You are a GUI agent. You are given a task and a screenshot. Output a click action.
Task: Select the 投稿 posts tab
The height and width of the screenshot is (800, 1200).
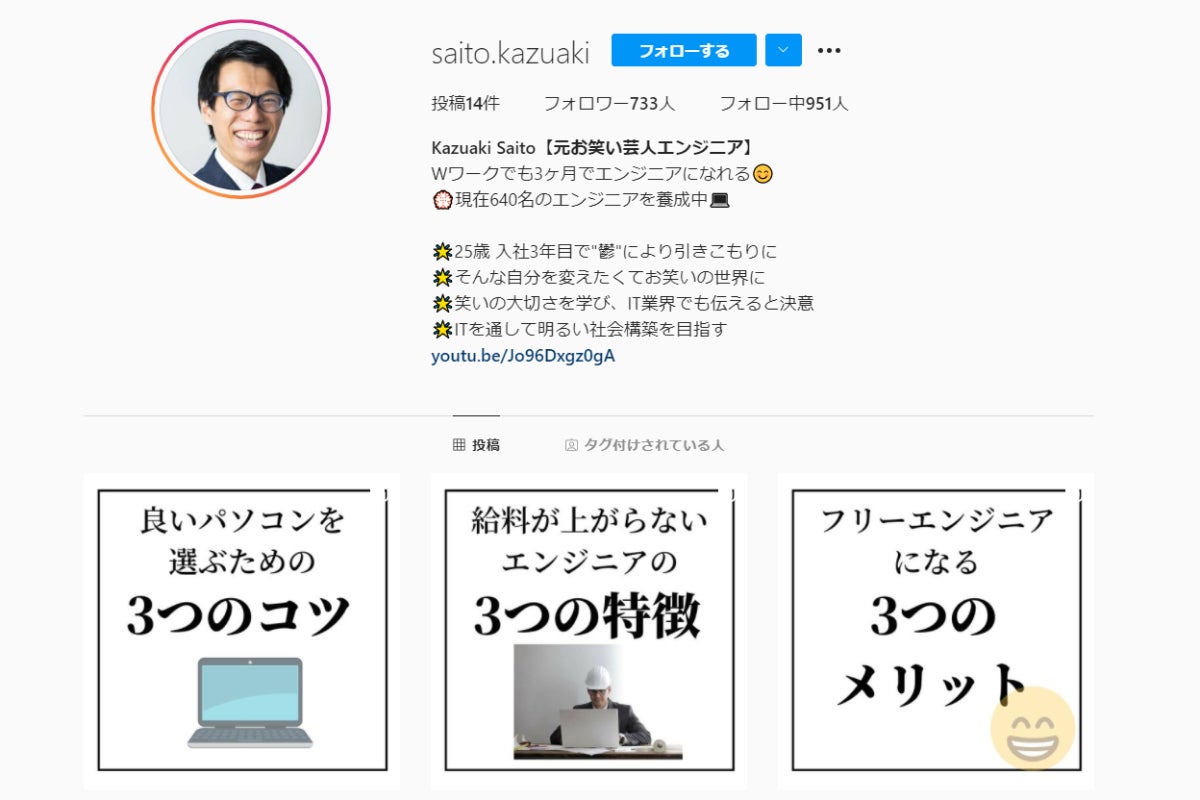[x=476, y=445]
